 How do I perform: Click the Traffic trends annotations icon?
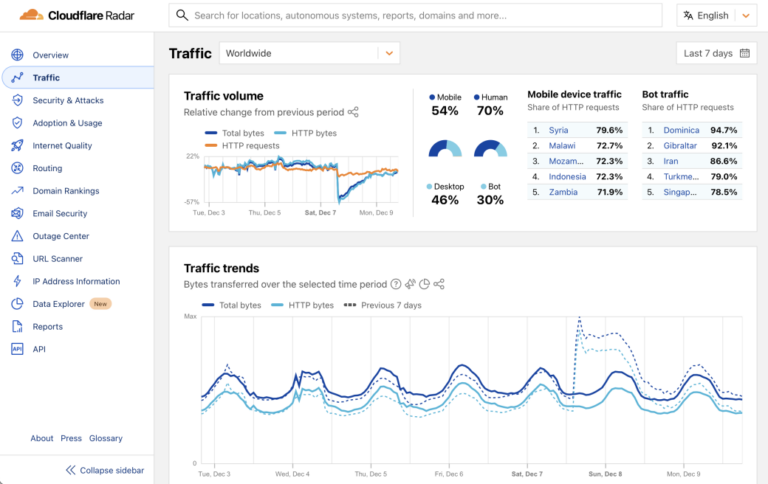click(x=410, y=284)
